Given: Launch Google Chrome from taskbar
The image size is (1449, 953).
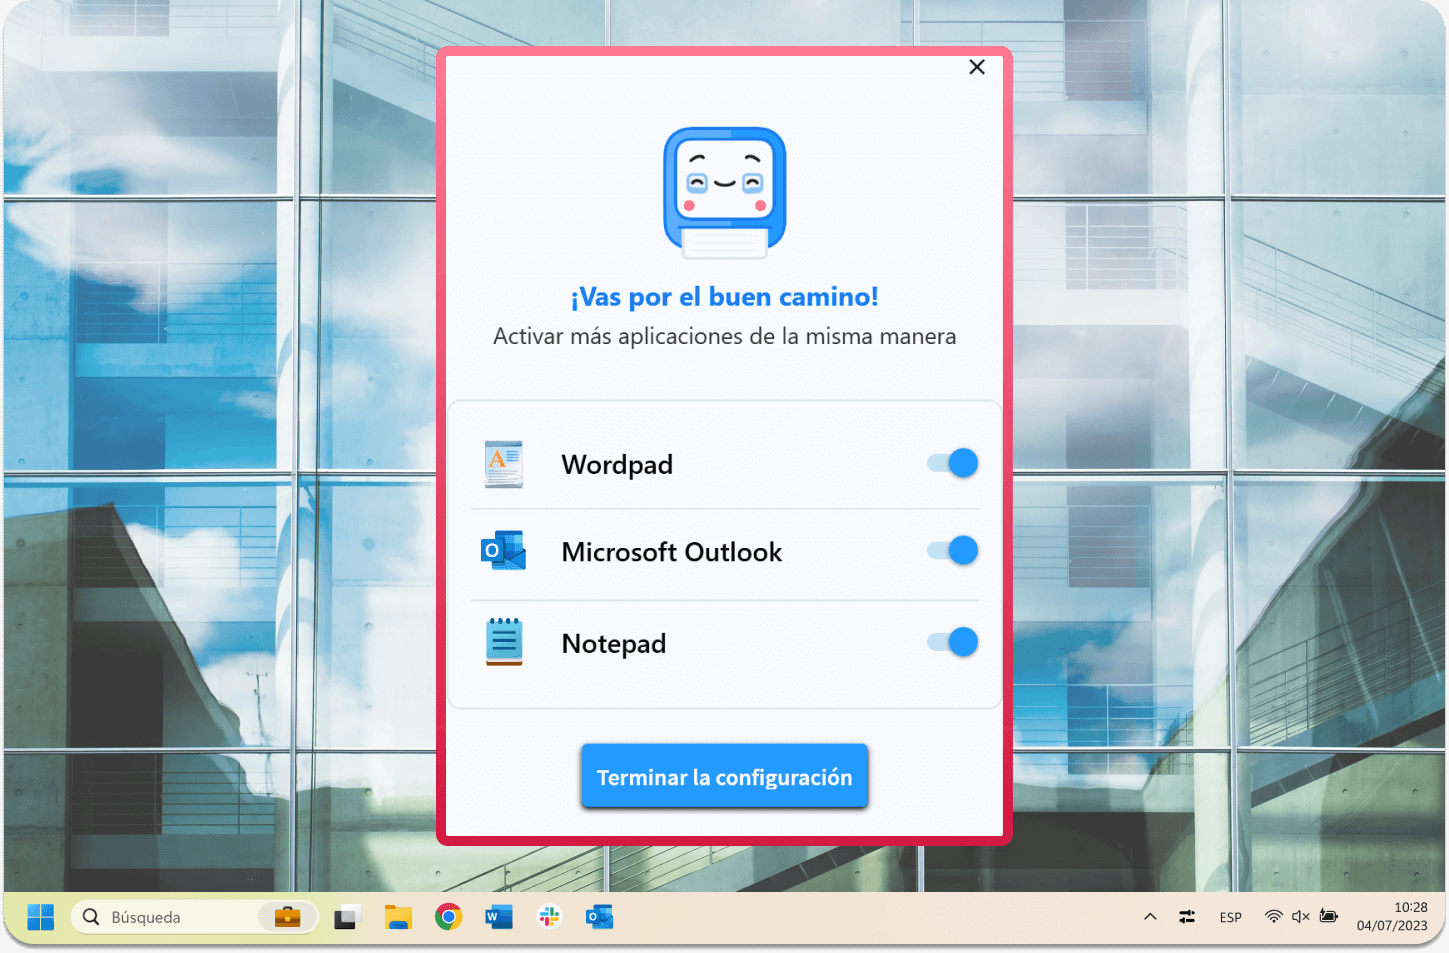Looking at the screenshot, I should tap(448, 917).
